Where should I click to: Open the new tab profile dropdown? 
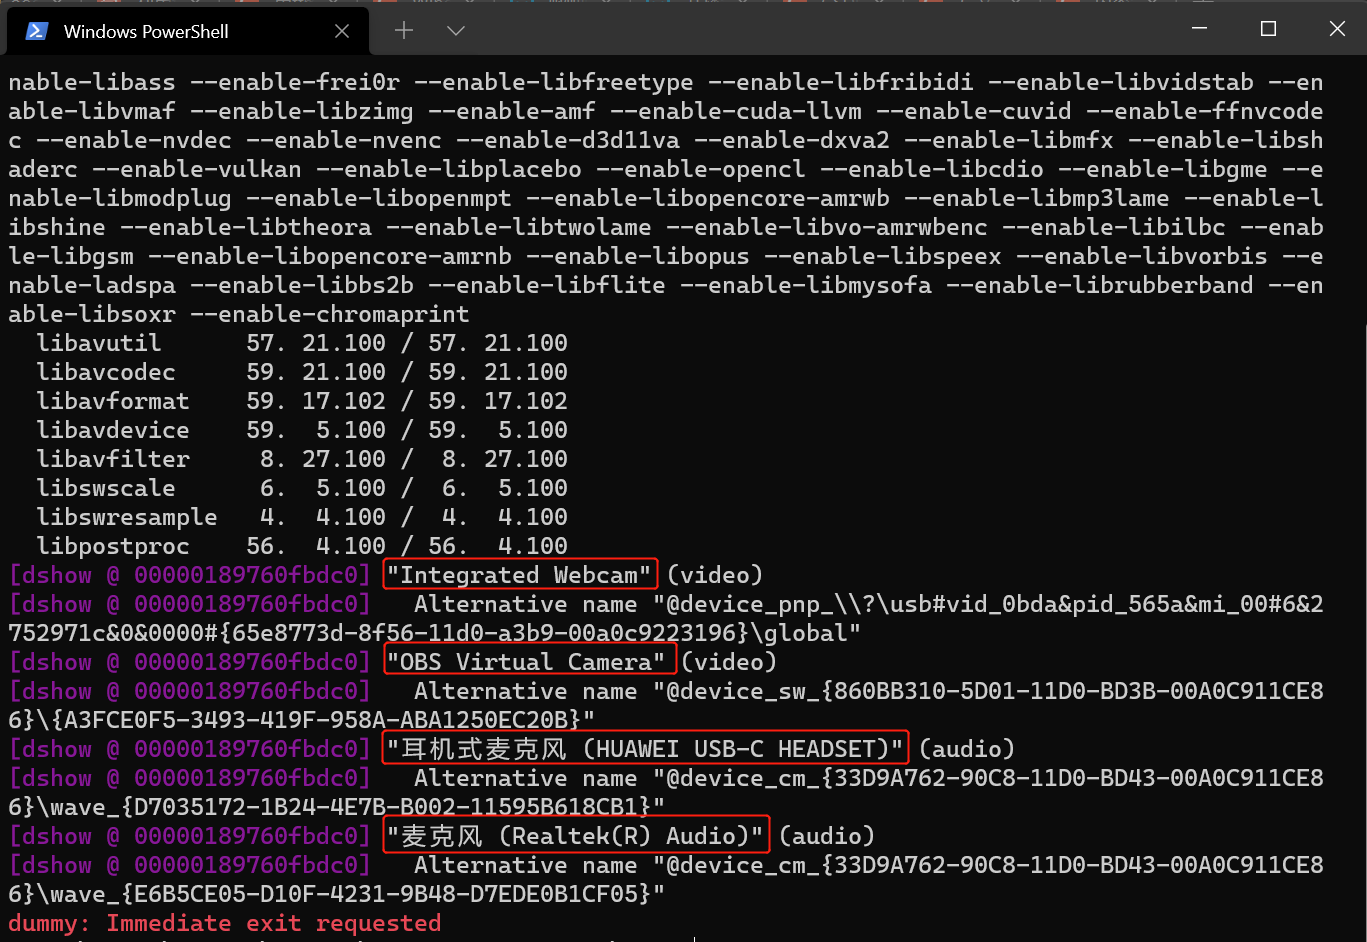(456, 31)
